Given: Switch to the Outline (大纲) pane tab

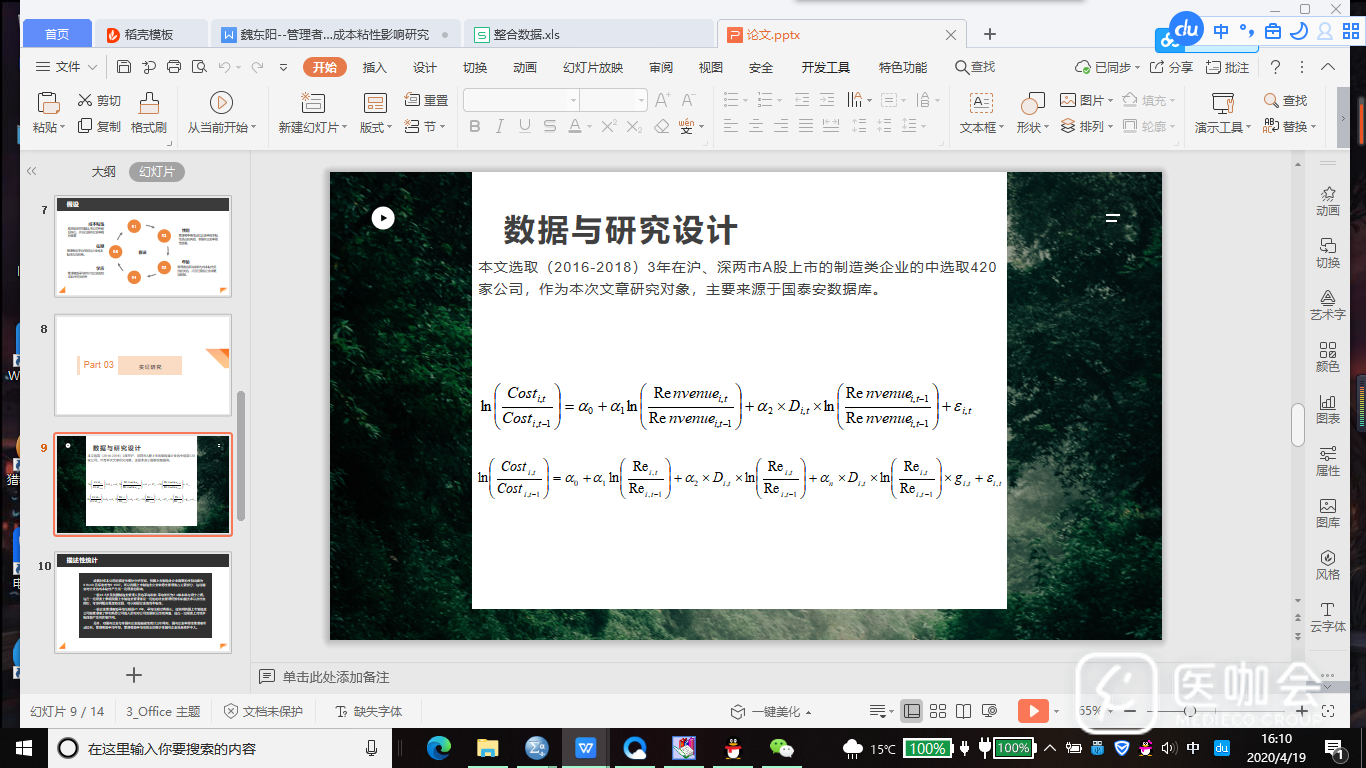Looking at the screenshot, I should [x=104, y=172].
